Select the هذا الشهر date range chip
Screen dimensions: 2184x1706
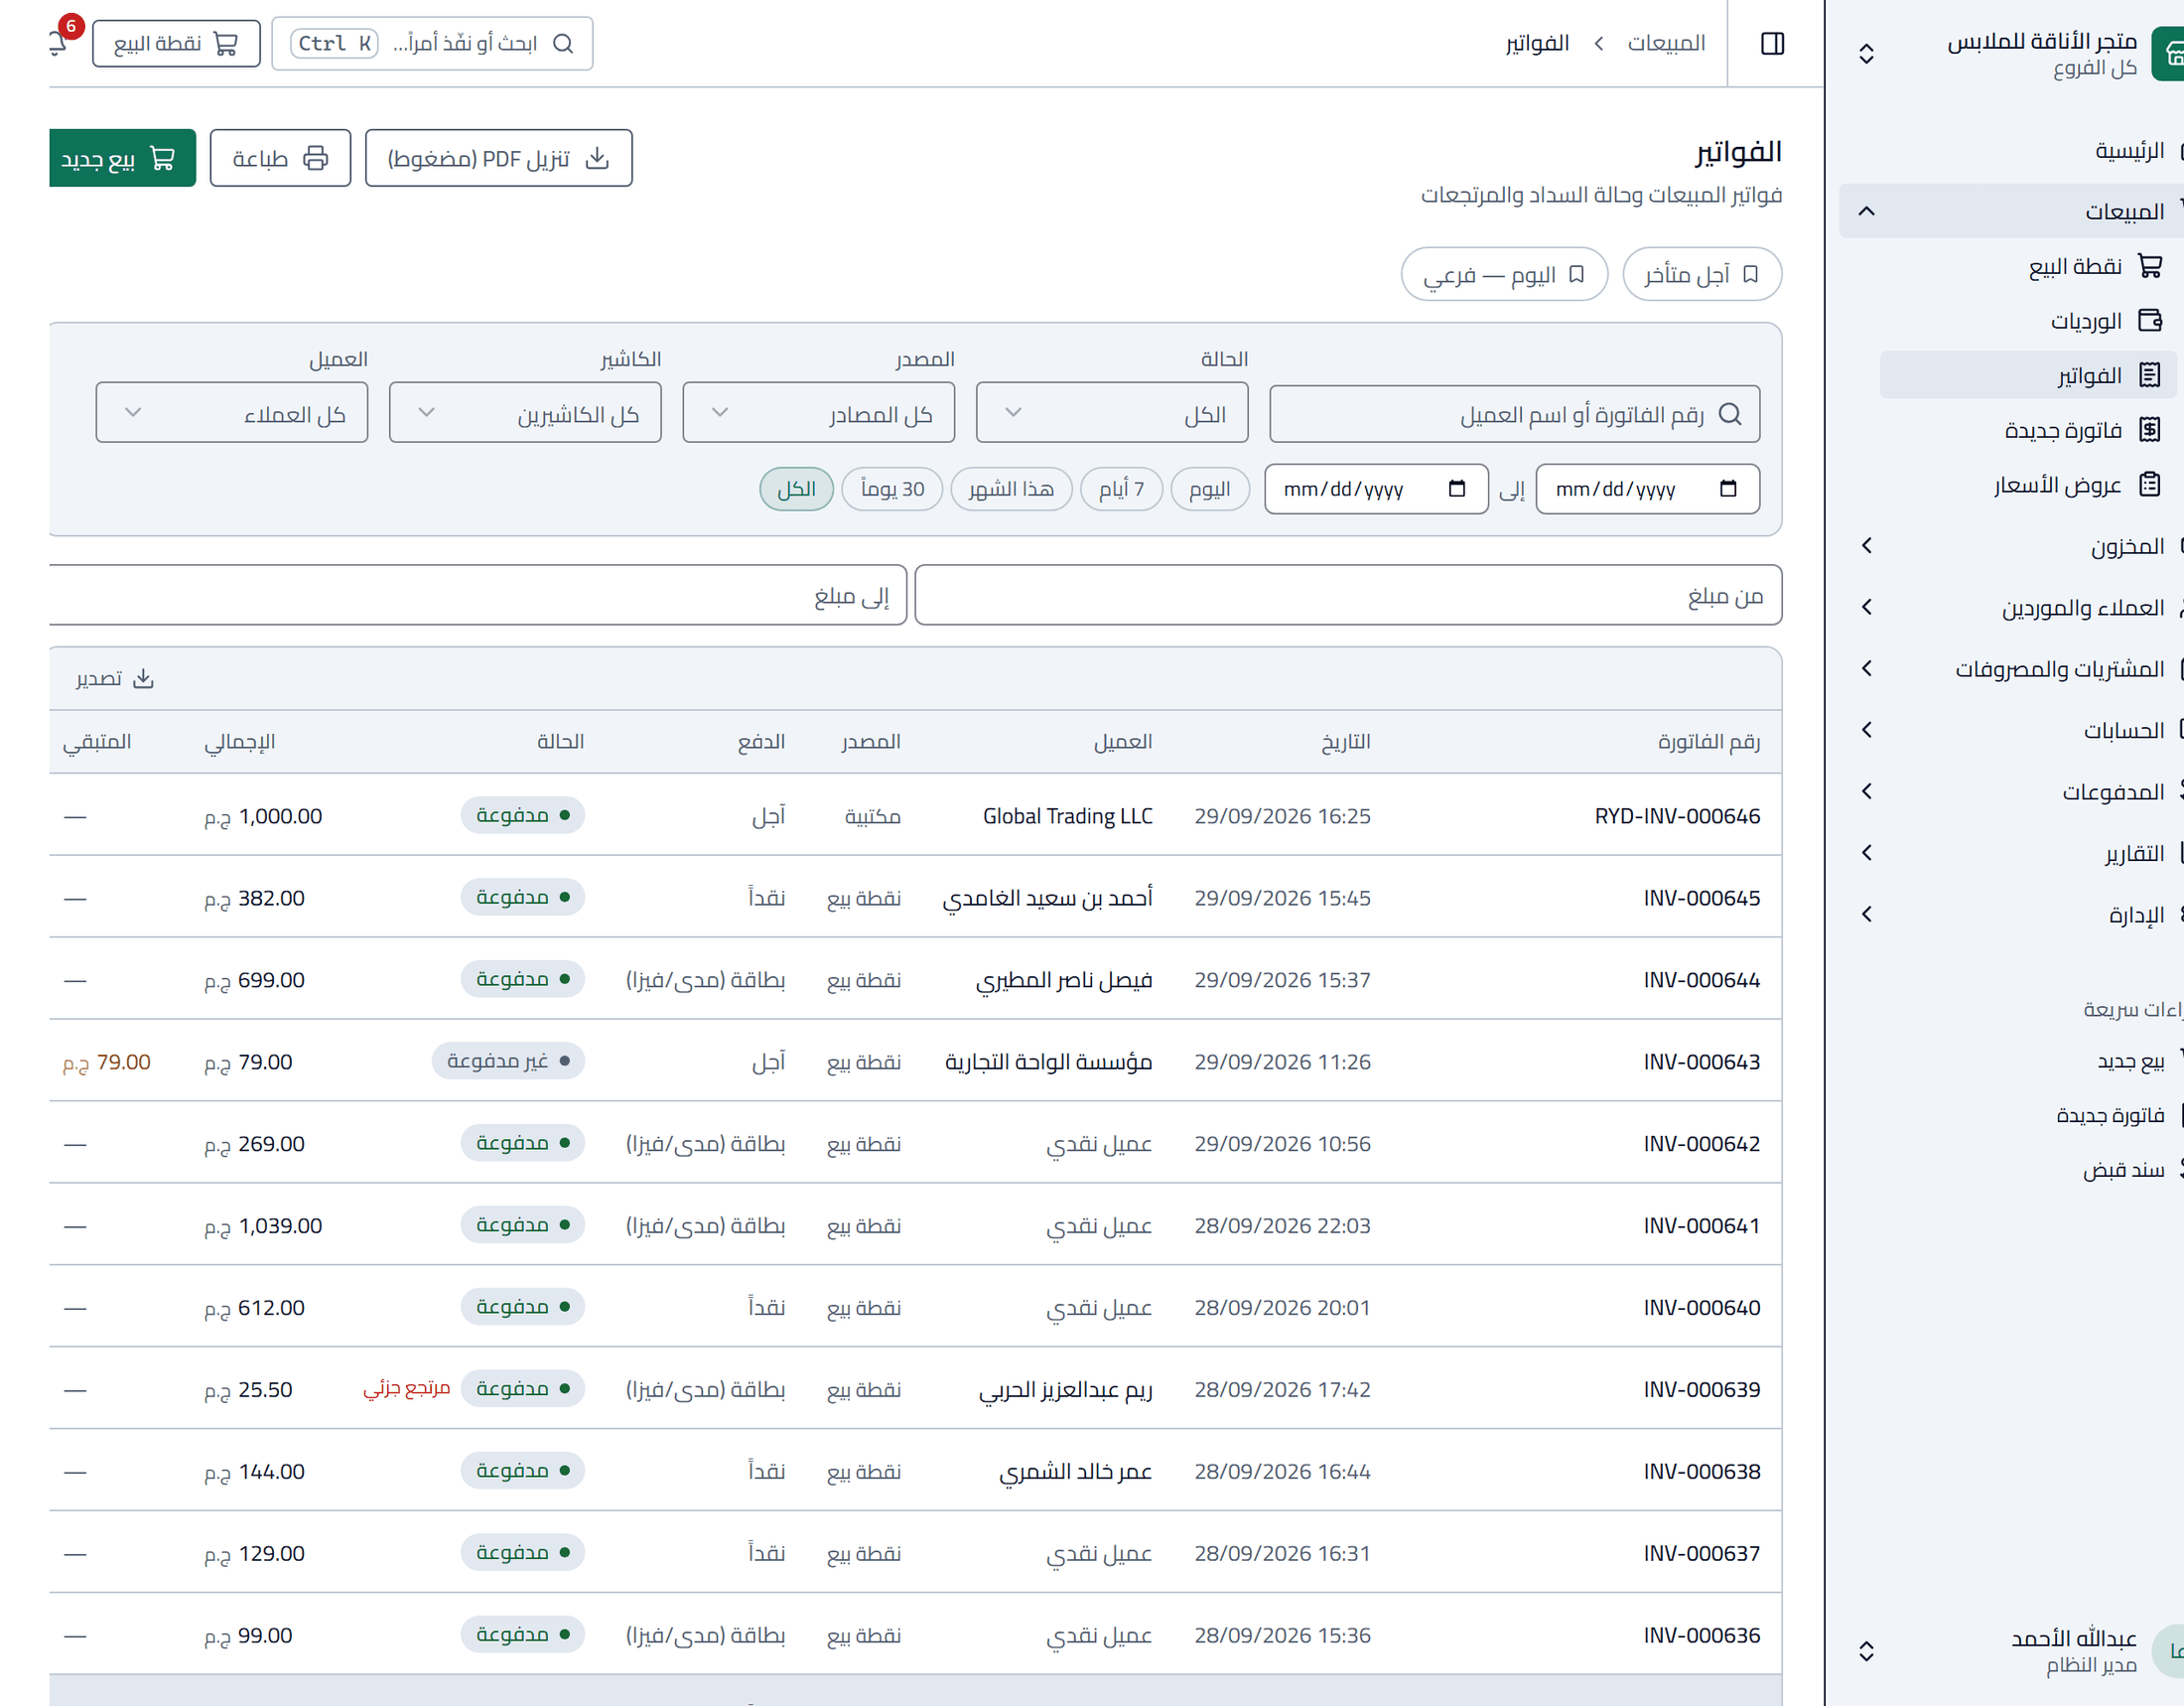tap(1011, 489)
